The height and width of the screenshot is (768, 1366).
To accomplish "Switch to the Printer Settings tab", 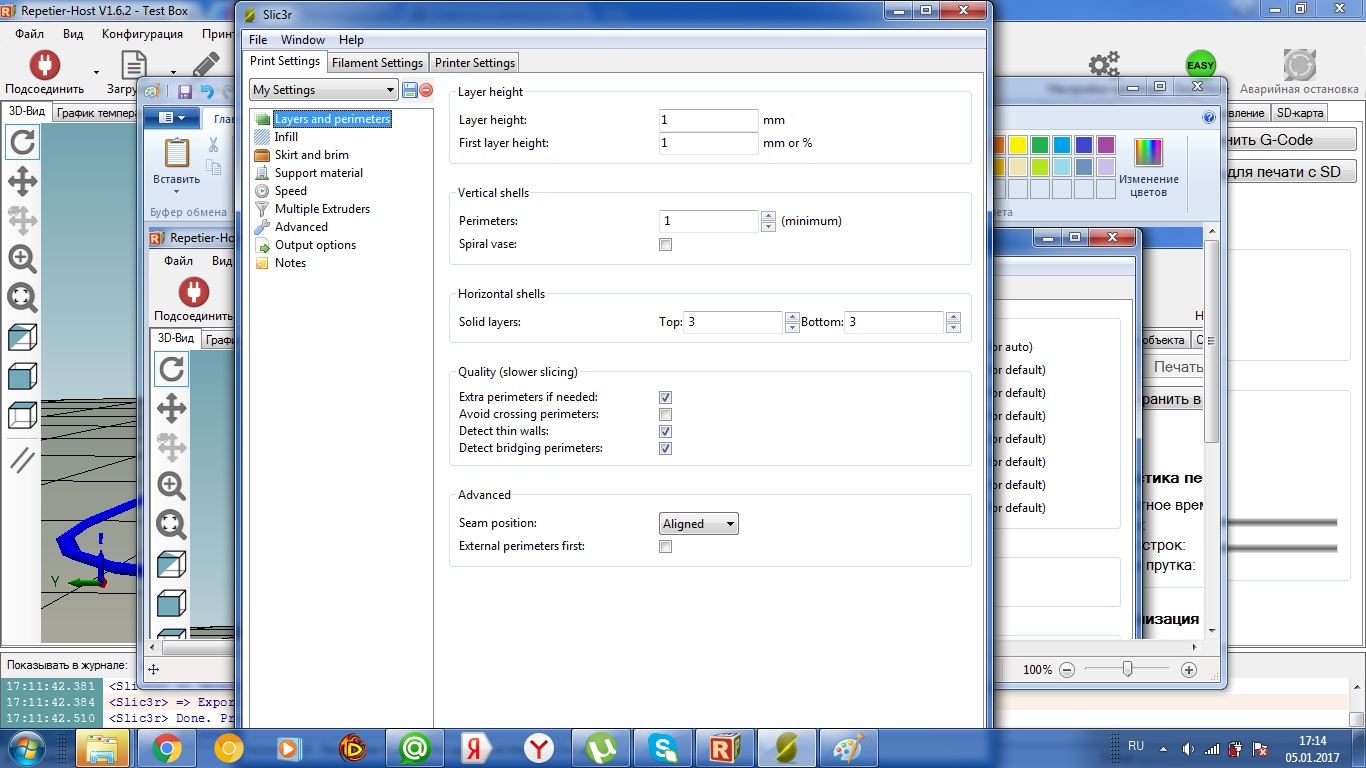I will point(474,63).
